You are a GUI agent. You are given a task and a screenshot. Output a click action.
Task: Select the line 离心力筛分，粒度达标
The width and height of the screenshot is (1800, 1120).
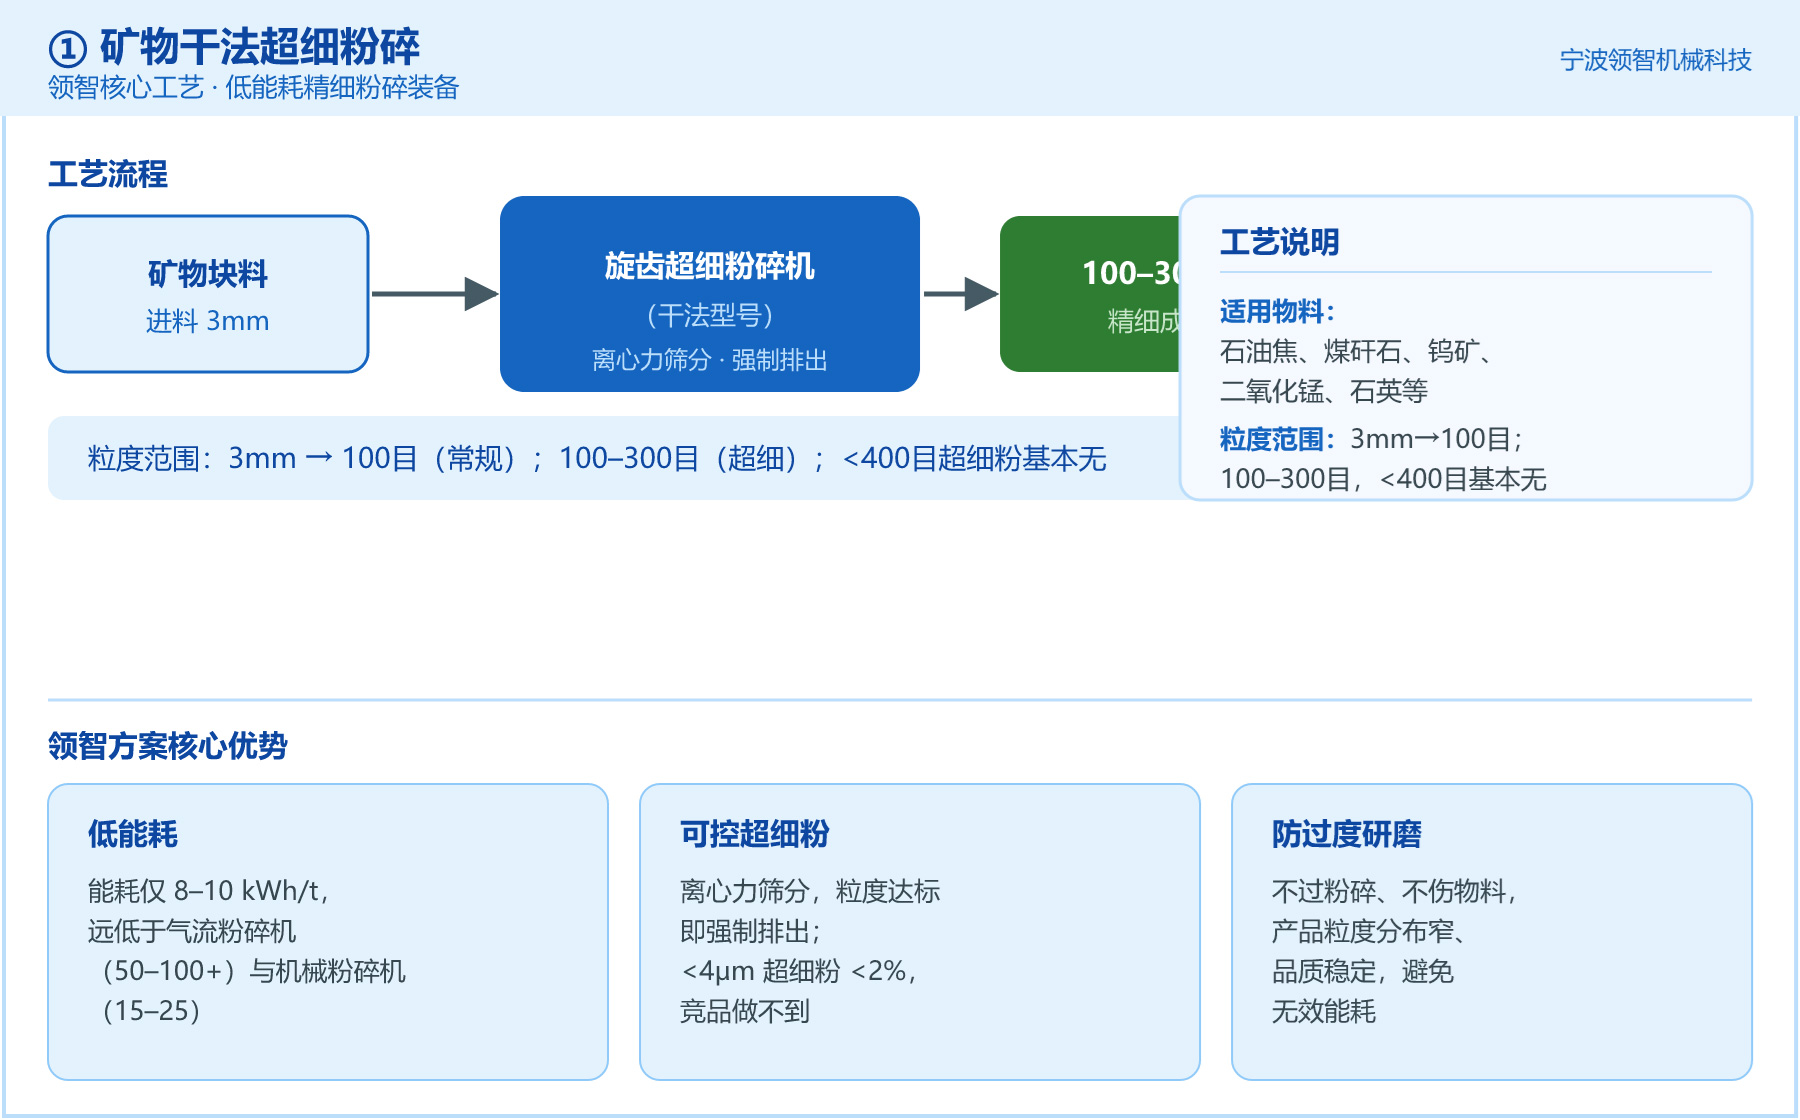(810, 891)
